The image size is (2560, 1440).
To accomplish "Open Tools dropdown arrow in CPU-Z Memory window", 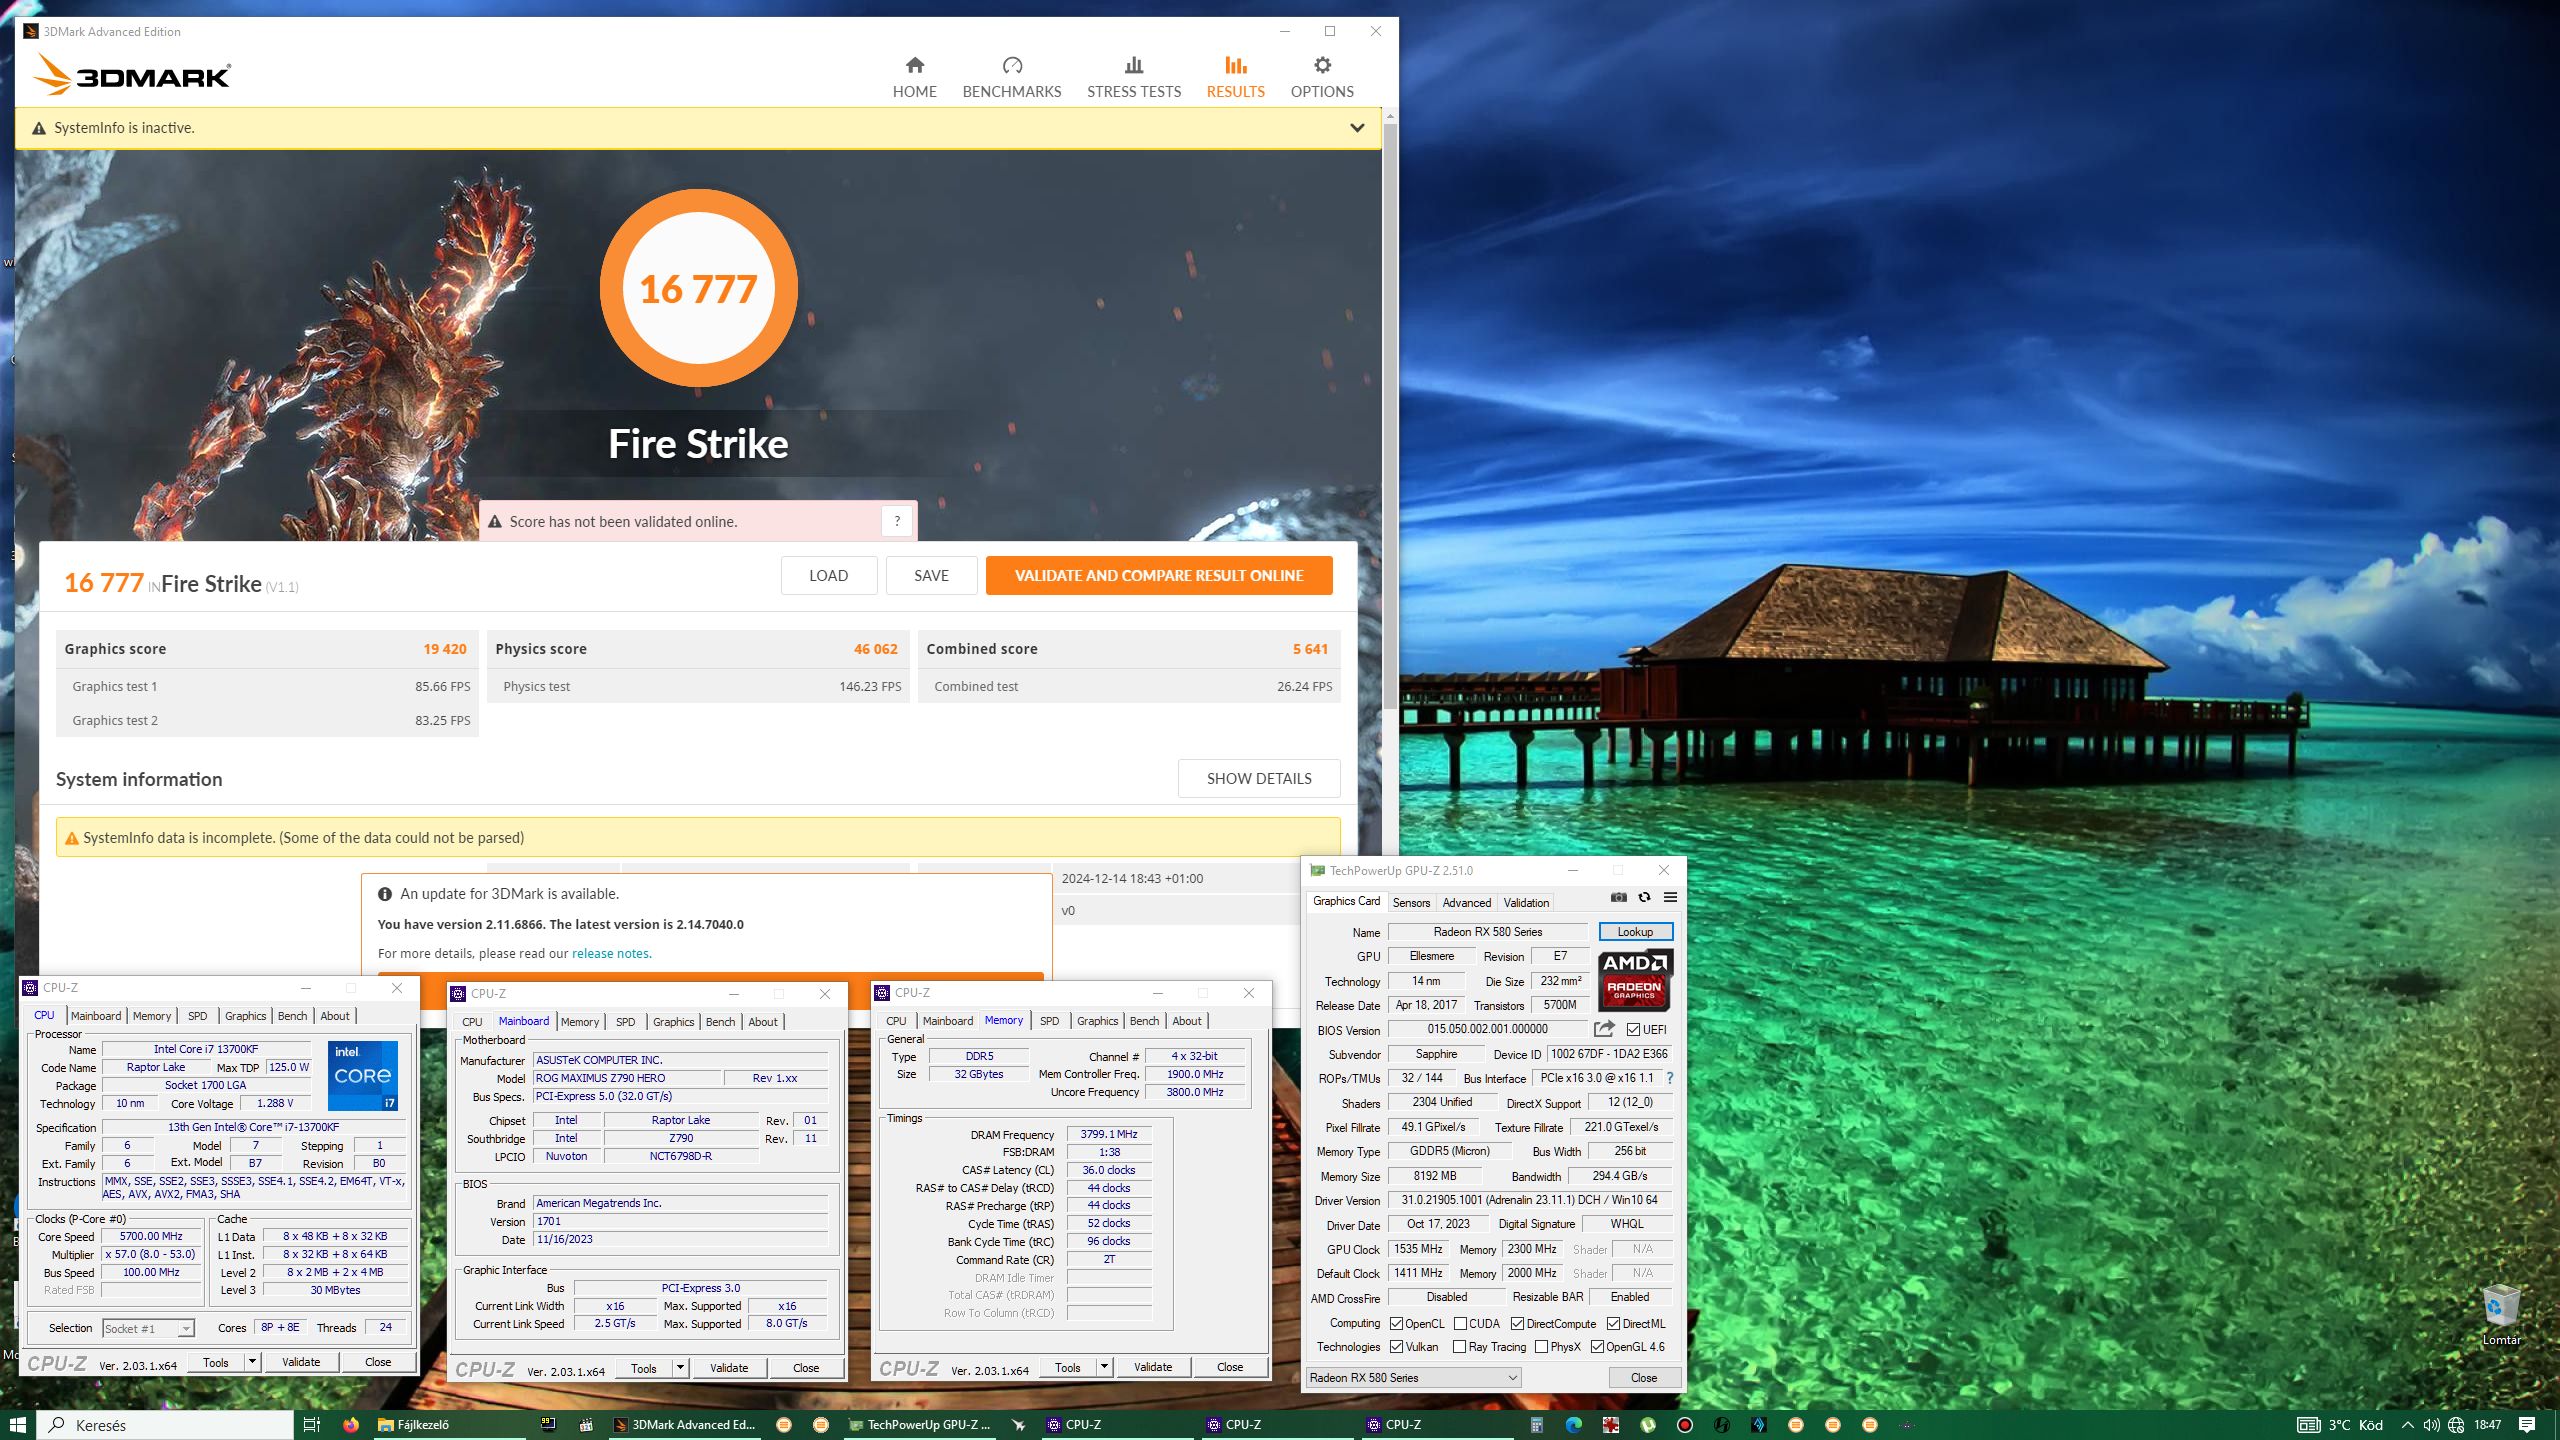I will 1104,1367.
